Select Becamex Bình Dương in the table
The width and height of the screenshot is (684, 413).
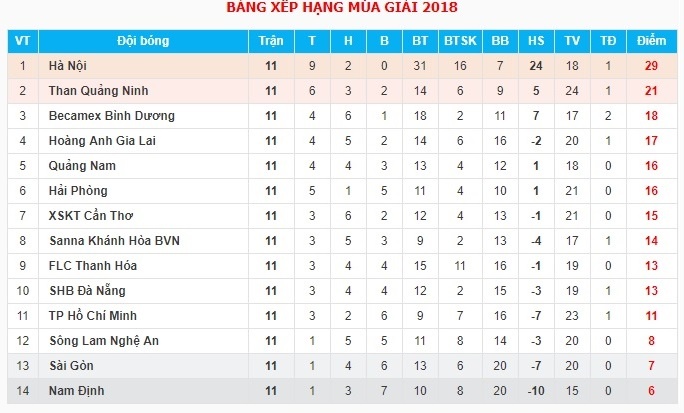(112, 116)
